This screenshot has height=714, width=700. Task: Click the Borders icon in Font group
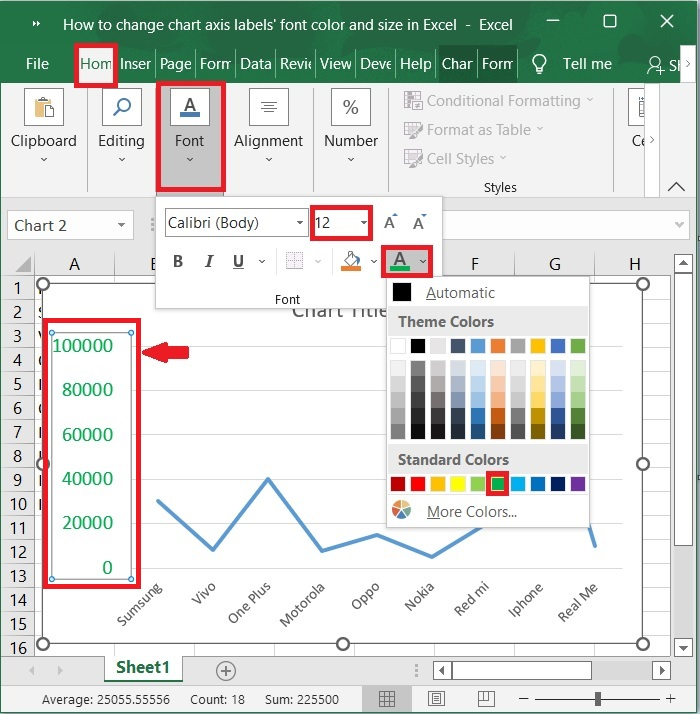pos(294,261)
